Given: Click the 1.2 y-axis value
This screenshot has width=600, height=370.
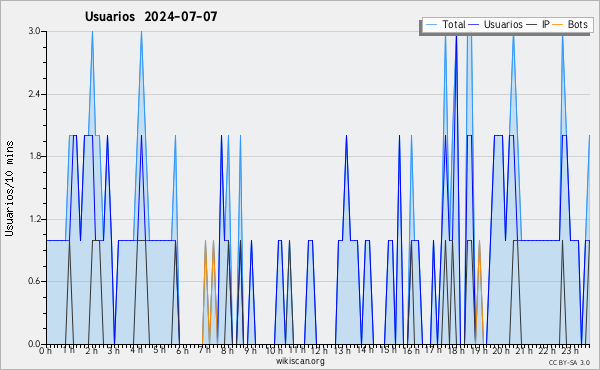Looking at the screenshot, I should [x=34, y=219].
